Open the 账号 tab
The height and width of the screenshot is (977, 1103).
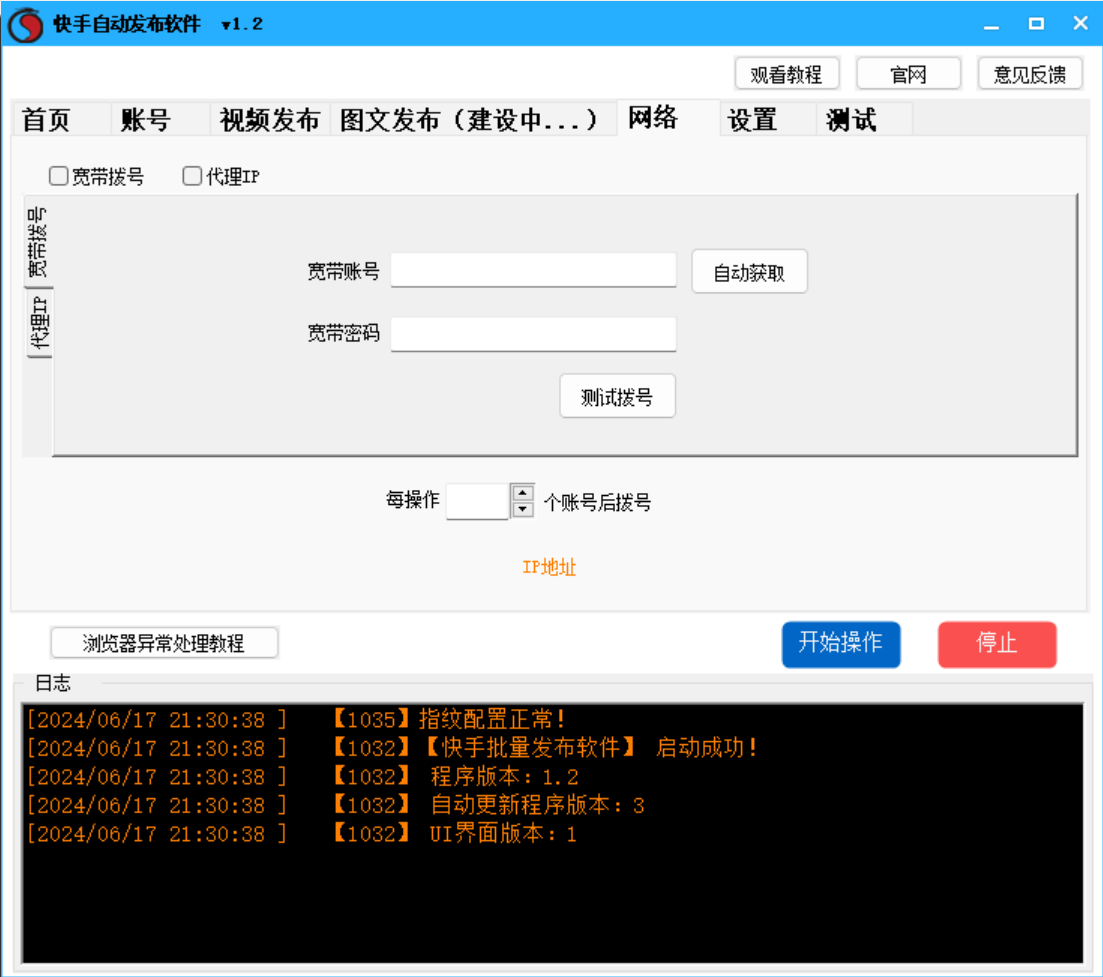click(160, 120)
